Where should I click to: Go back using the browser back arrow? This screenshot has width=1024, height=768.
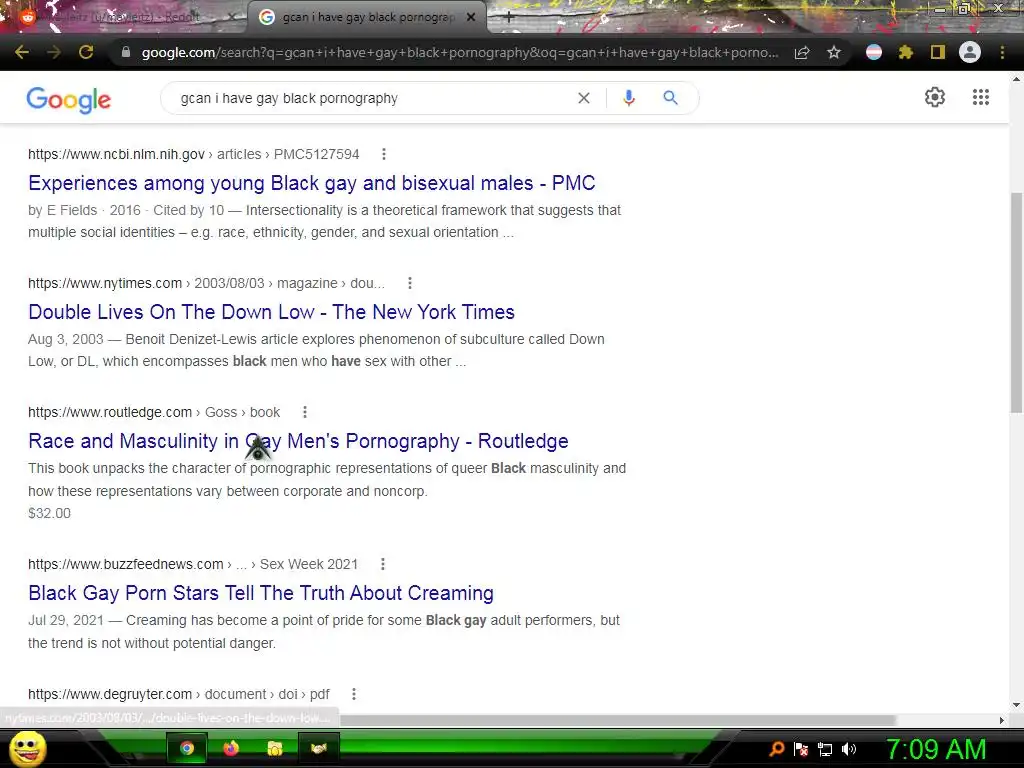[22, 52]
